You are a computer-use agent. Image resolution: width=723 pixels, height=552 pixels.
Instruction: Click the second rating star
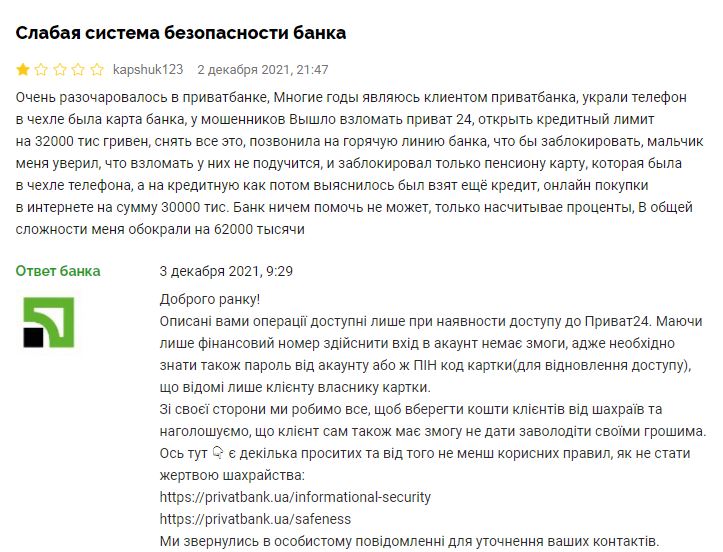[41, 70]
